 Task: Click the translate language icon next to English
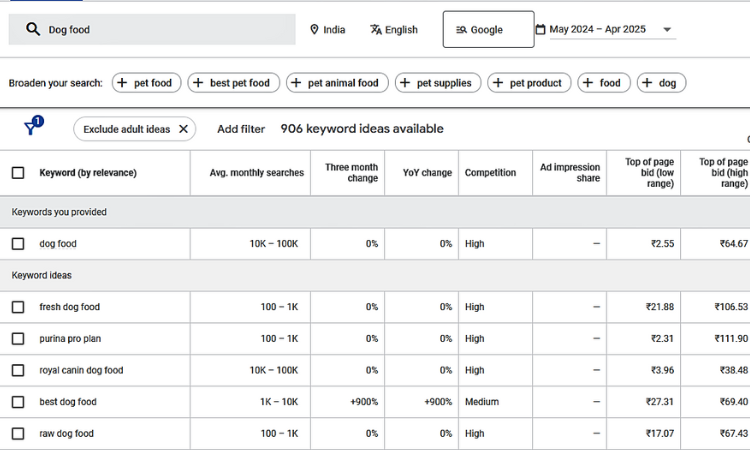click(376, 30)
